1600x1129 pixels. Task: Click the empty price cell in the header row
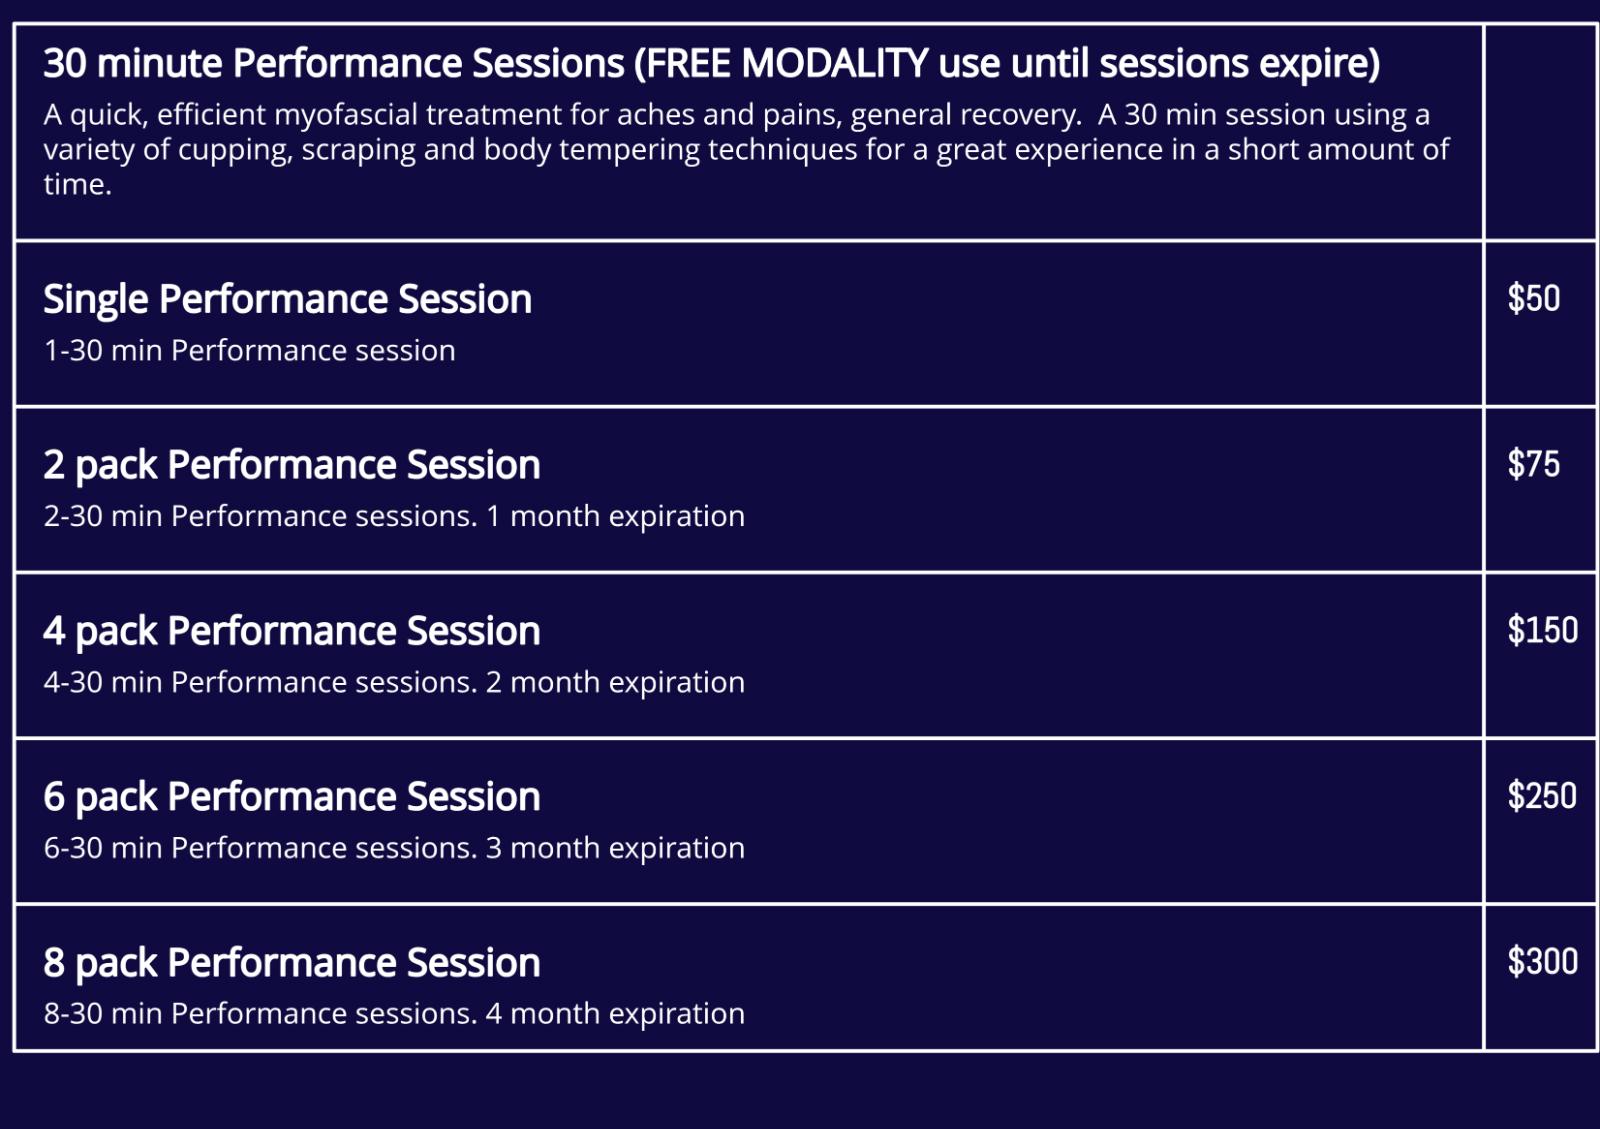tap(1540, 132)
